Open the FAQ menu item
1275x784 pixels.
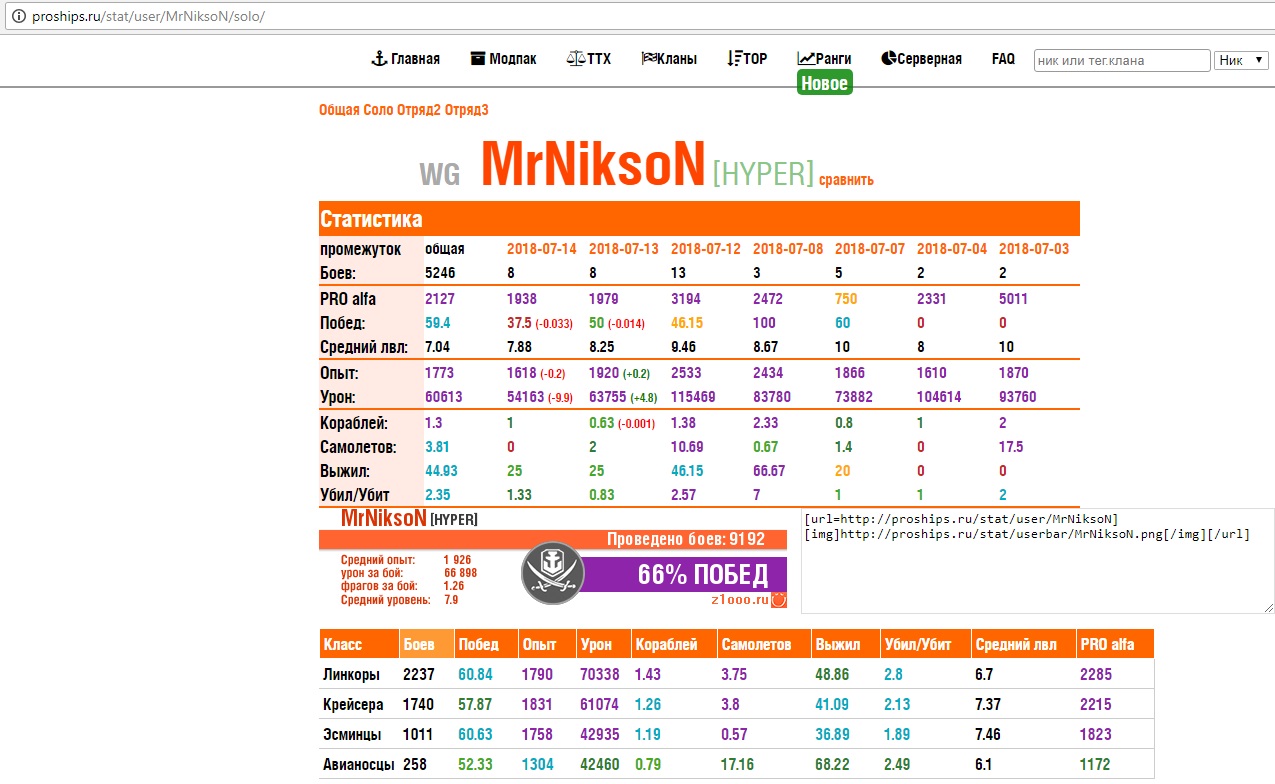tap(1003, 59)
